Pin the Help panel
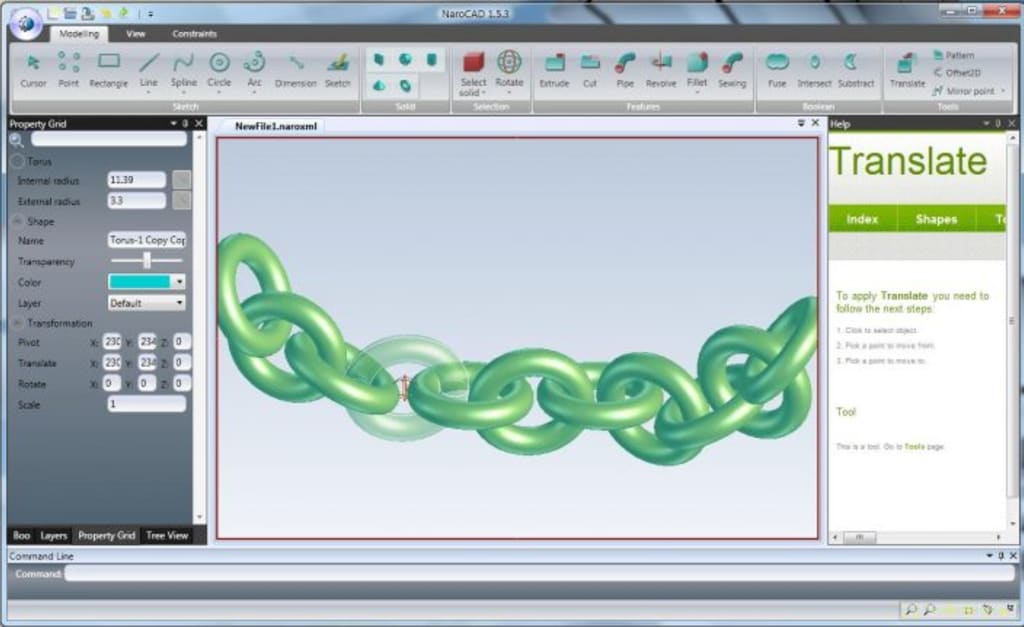1024x627 pixels. [999, 123]
